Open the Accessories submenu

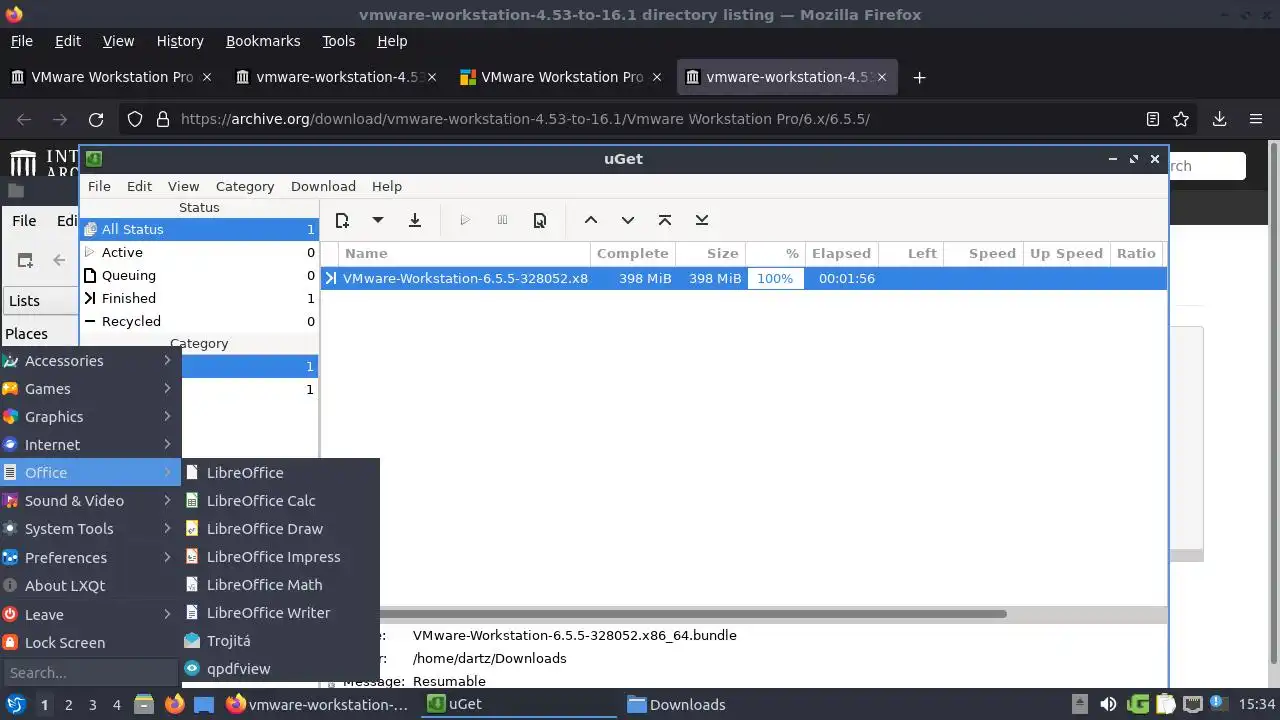tap(90, 360)
